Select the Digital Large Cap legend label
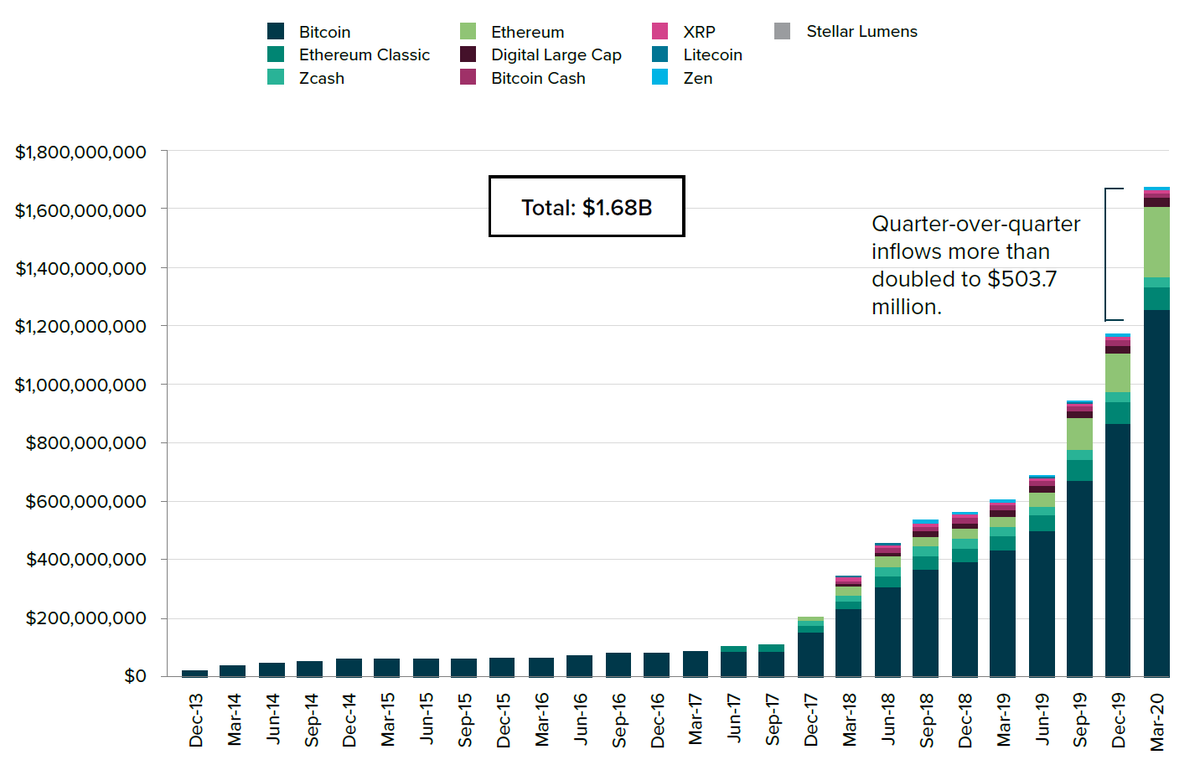The width and height of the screenshot is (1200, 765). pyautogui.click(x=556, y=55)
